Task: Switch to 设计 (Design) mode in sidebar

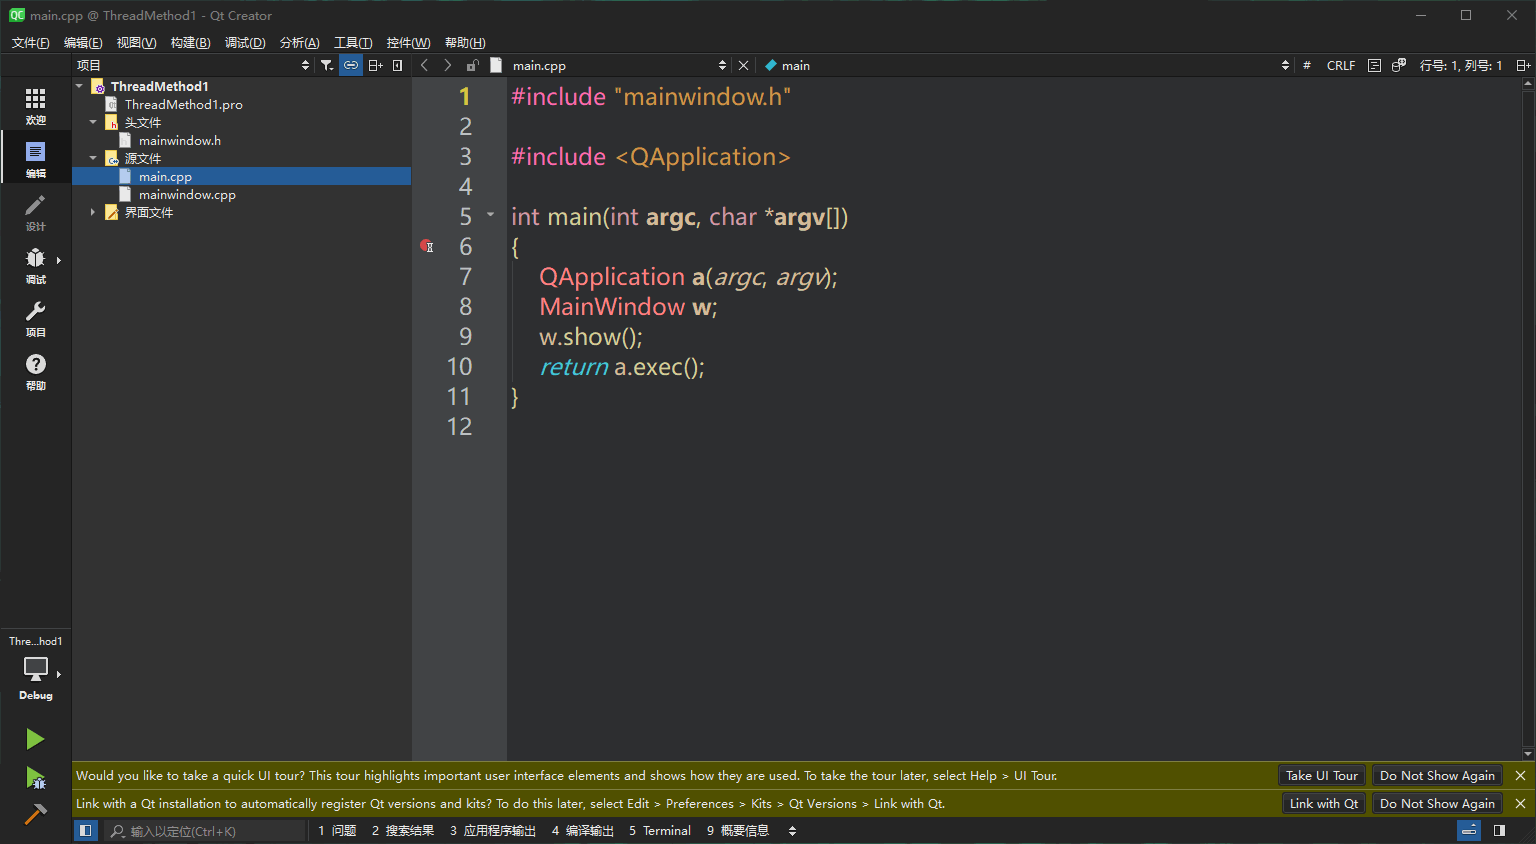Action: [x=36, y=210]
